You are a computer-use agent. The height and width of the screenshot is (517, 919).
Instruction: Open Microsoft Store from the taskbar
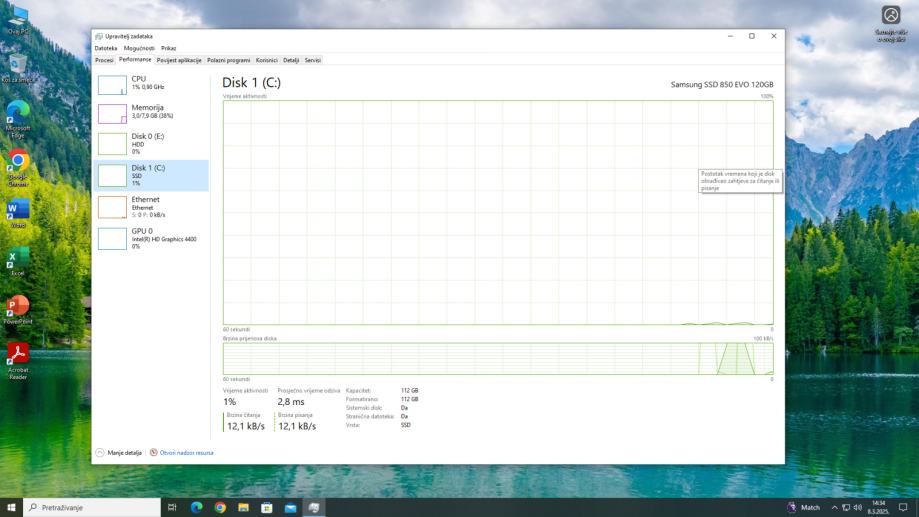(x=267, y=508)
